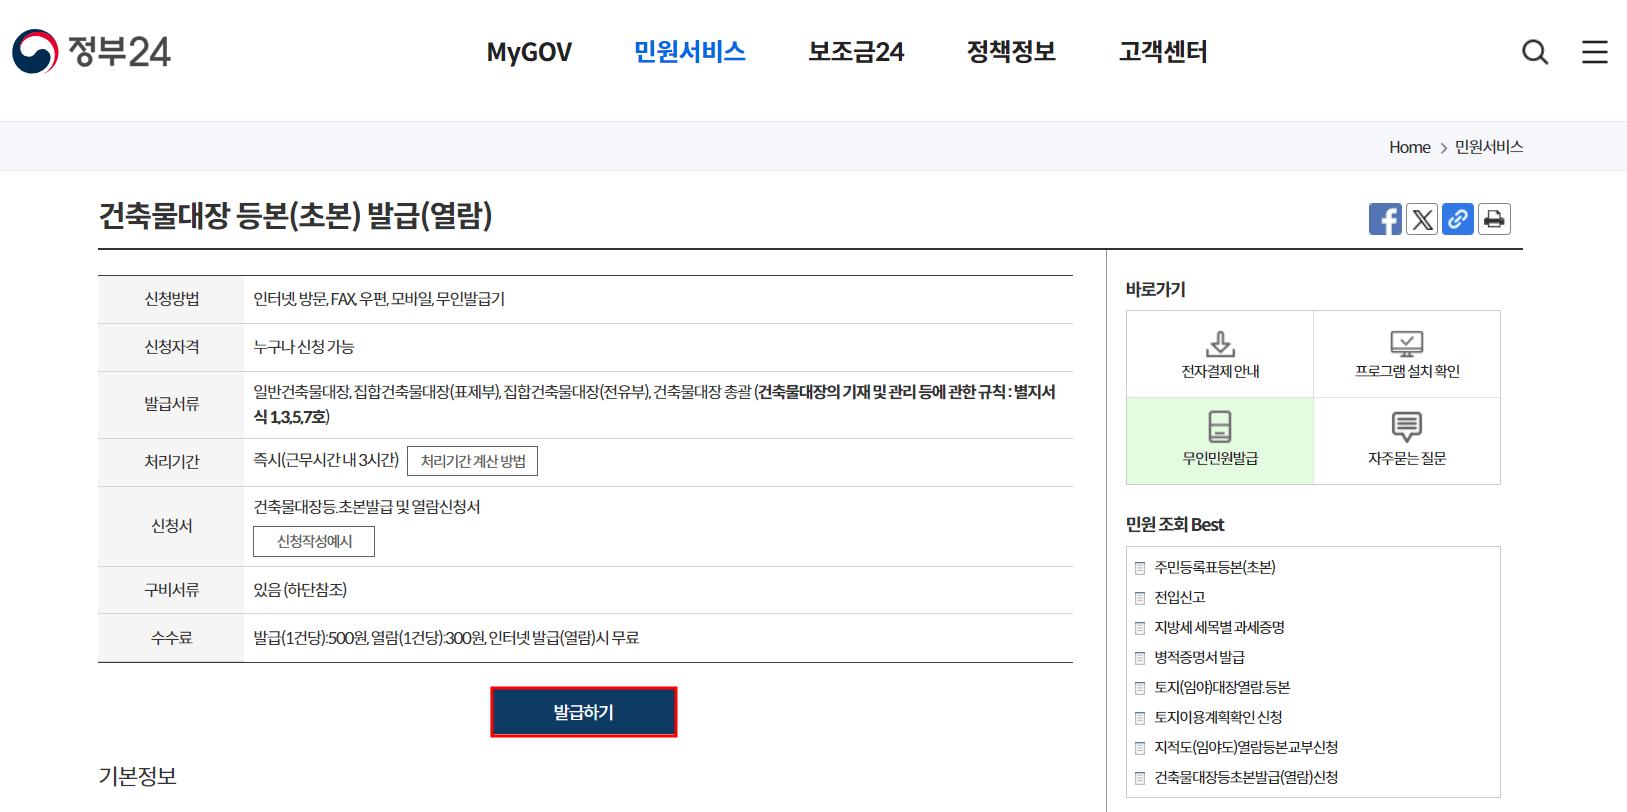Copy page link with link icon
Image resolution: width=1627 pixels, height=812 pixels.
point(1458,219)
